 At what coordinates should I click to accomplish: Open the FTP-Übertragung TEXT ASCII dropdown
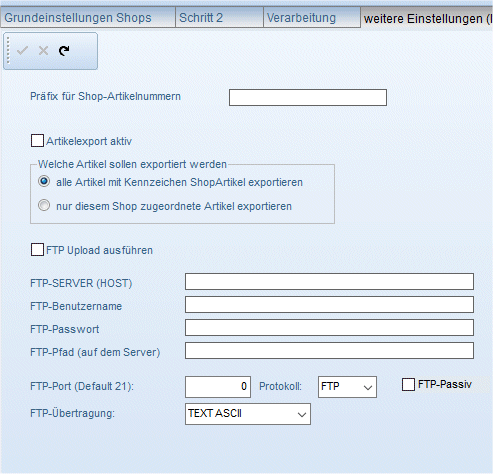[248, 414]
